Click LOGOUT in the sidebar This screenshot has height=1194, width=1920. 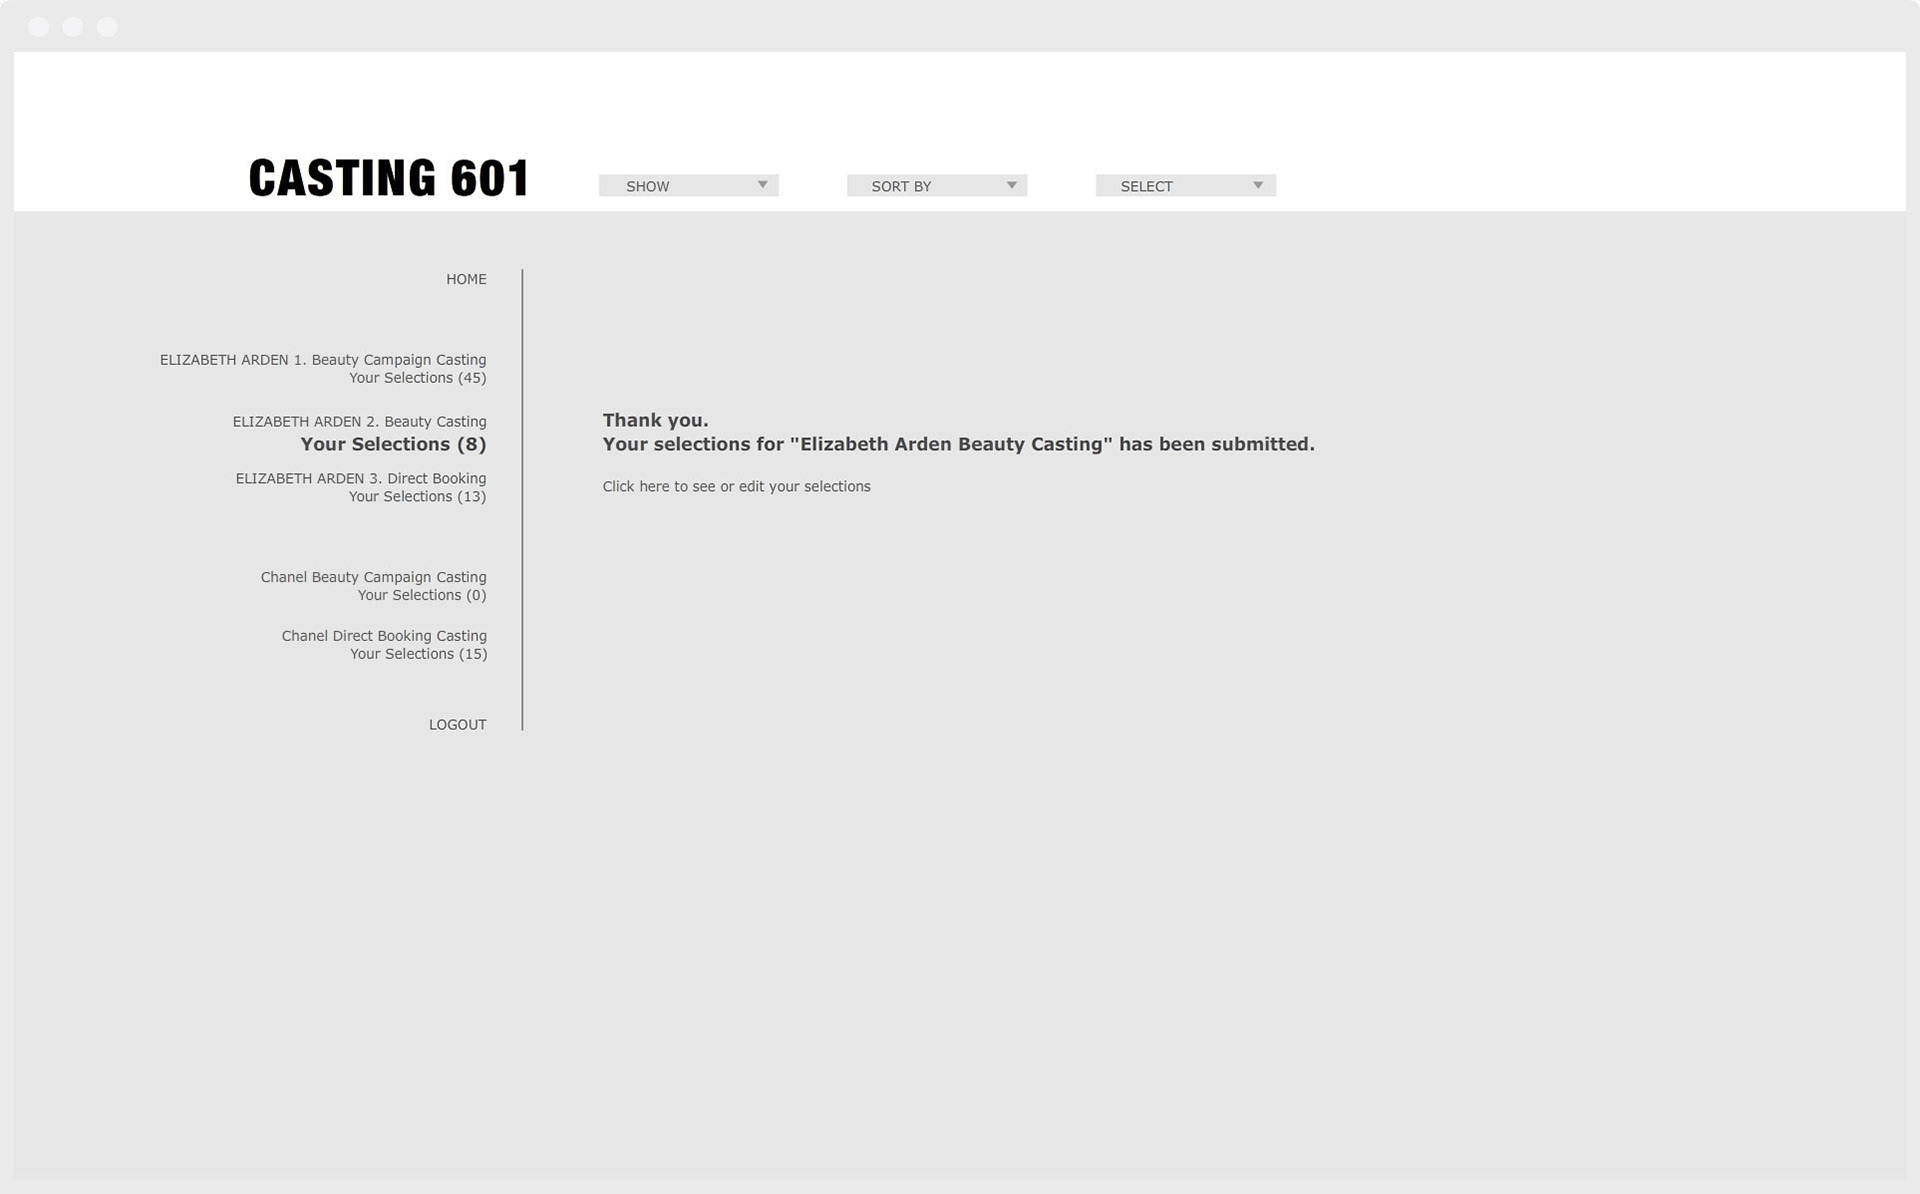pos(457,725)
